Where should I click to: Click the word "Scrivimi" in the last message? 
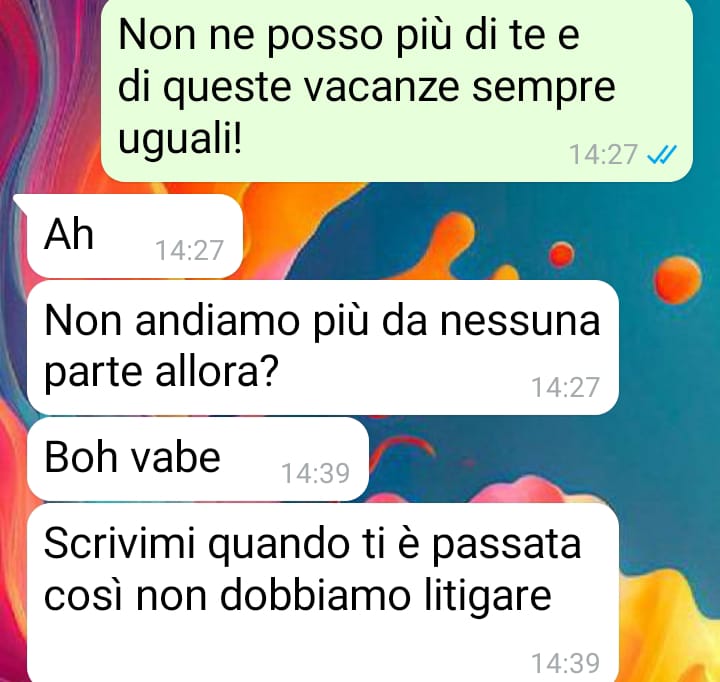coord(120,543)
